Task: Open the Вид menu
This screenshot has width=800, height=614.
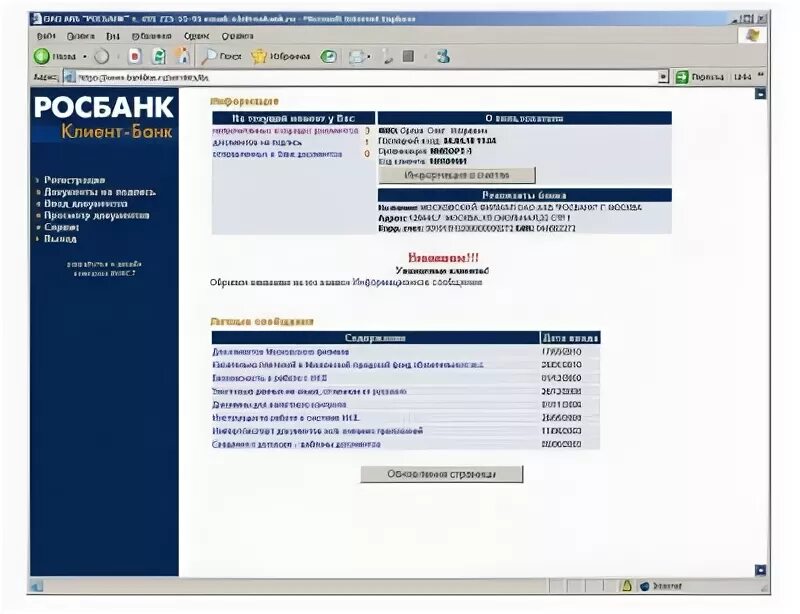Action: [113, 36]
